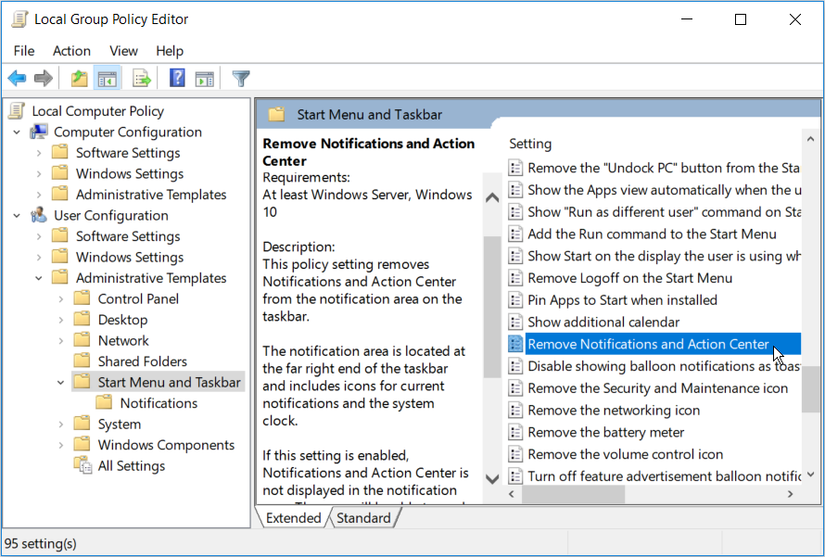
Task: Expand Software Settings under Computer Configuration
Action: coord(39,153)
